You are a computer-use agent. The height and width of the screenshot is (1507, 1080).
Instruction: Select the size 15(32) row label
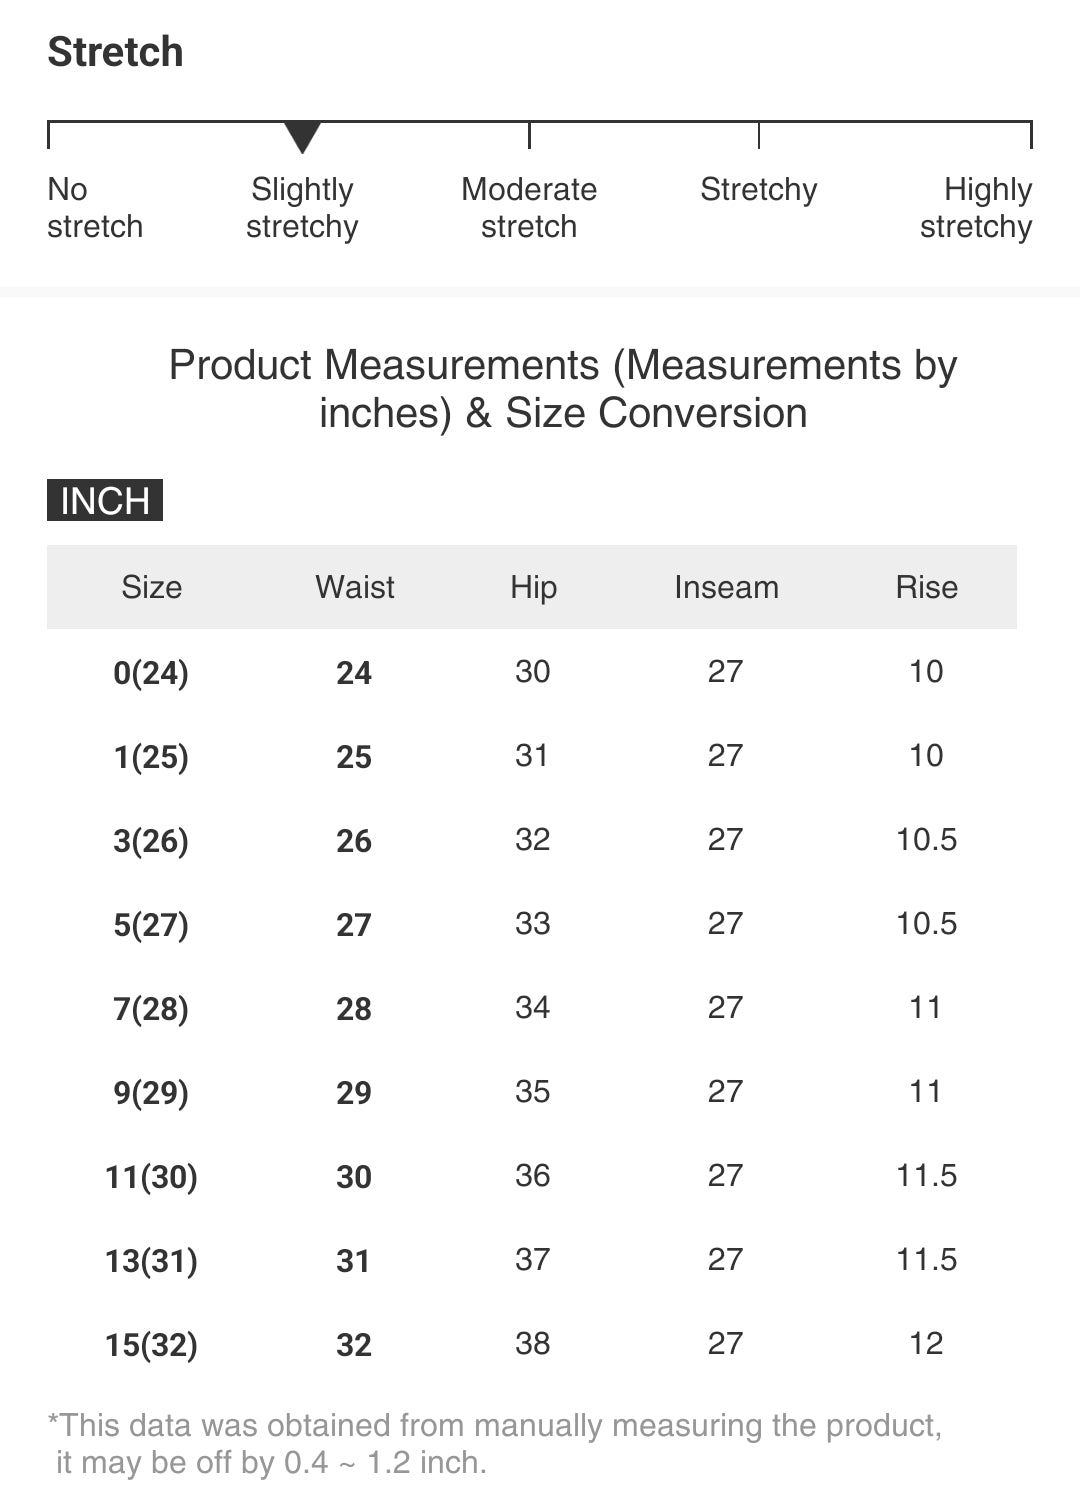151,1345
